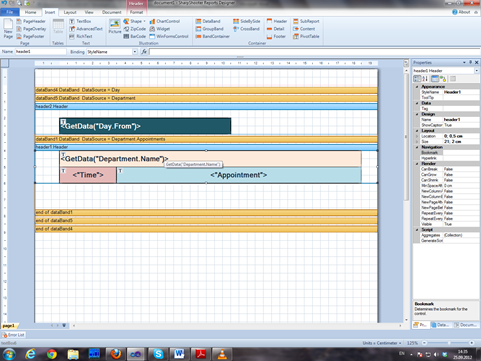Switch to the Document ribbon tab
The width and height of the screenshot is (481, 361).
(x=112, y=12)
